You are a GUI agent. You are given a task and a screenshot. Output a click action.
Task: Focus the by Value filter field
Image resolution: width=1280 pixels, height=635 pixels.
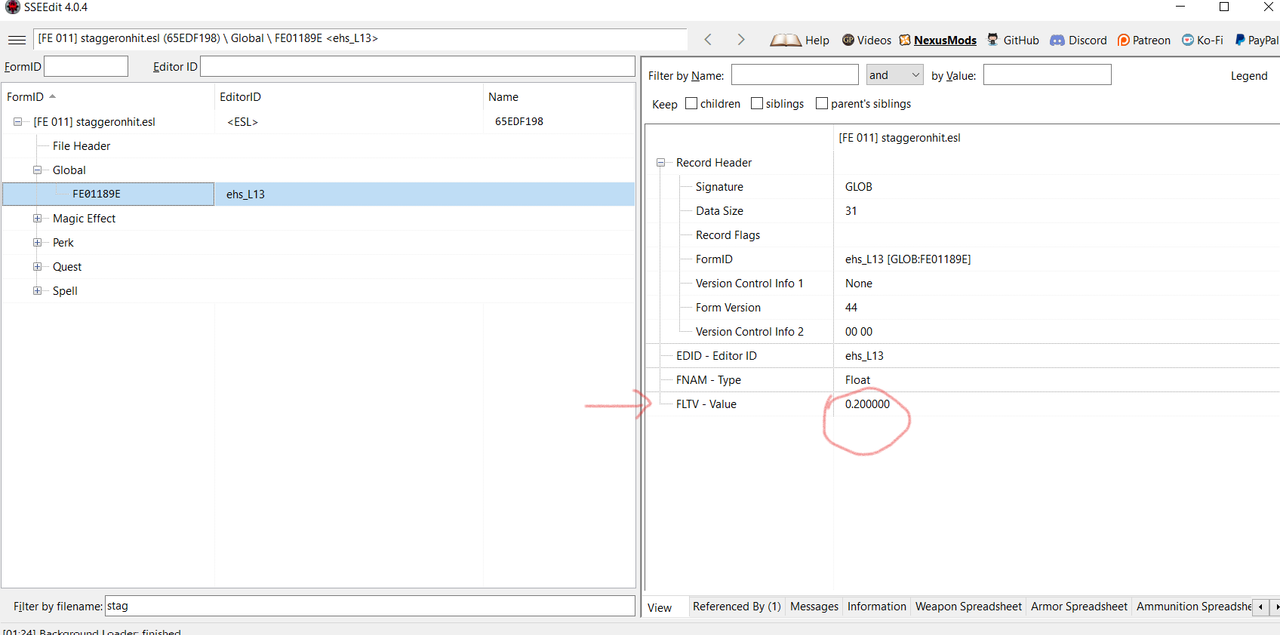[x=1047, y=75]
